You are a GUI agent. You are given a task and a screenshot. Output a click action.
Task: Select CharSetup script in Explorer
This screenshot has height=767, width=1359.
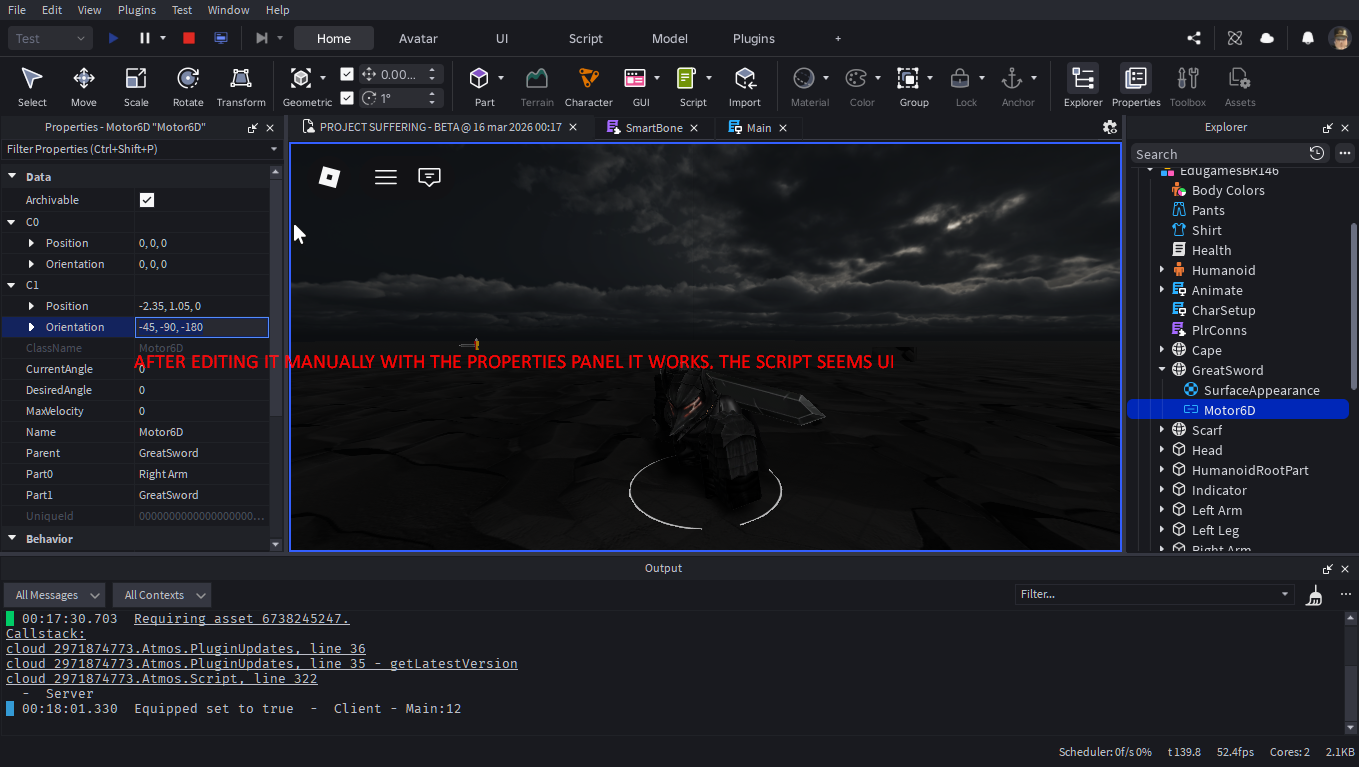coord(1213,310)
